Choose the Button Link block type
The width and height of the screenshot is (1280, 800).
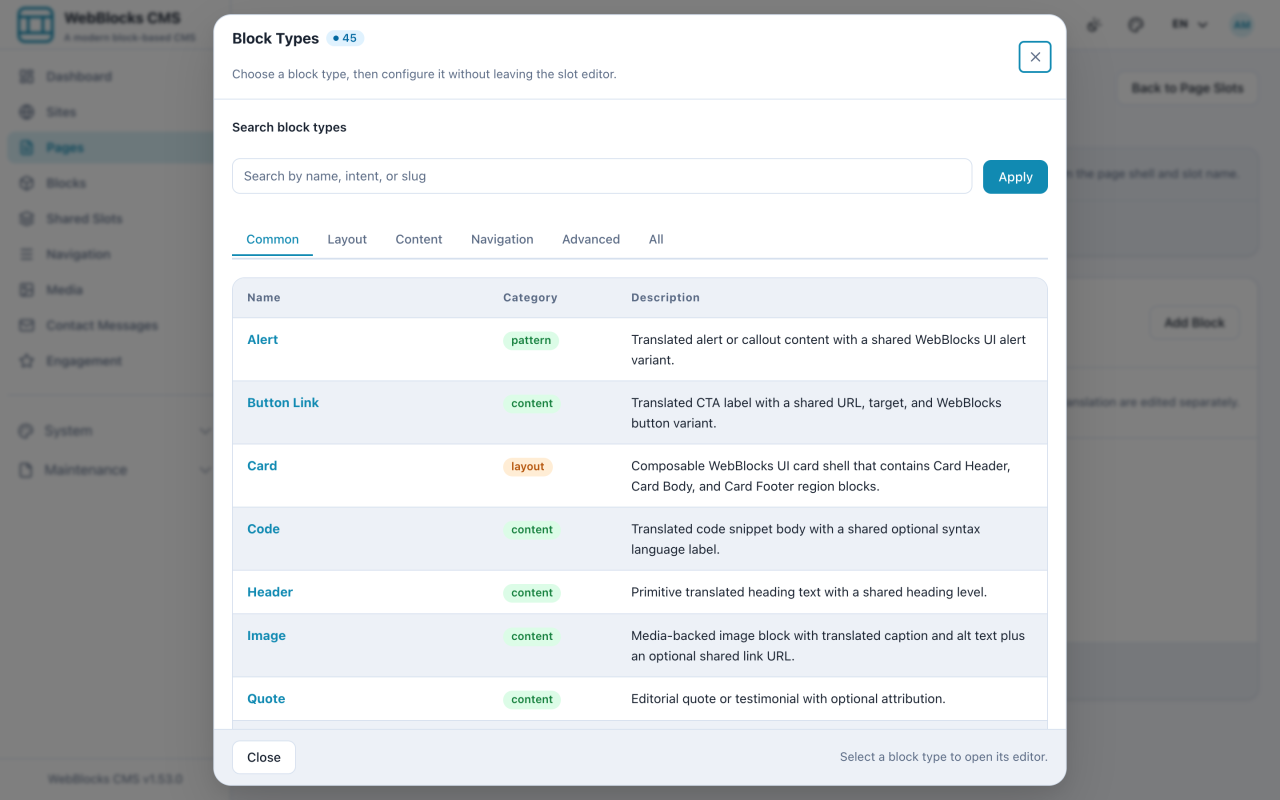click(283, 403)
